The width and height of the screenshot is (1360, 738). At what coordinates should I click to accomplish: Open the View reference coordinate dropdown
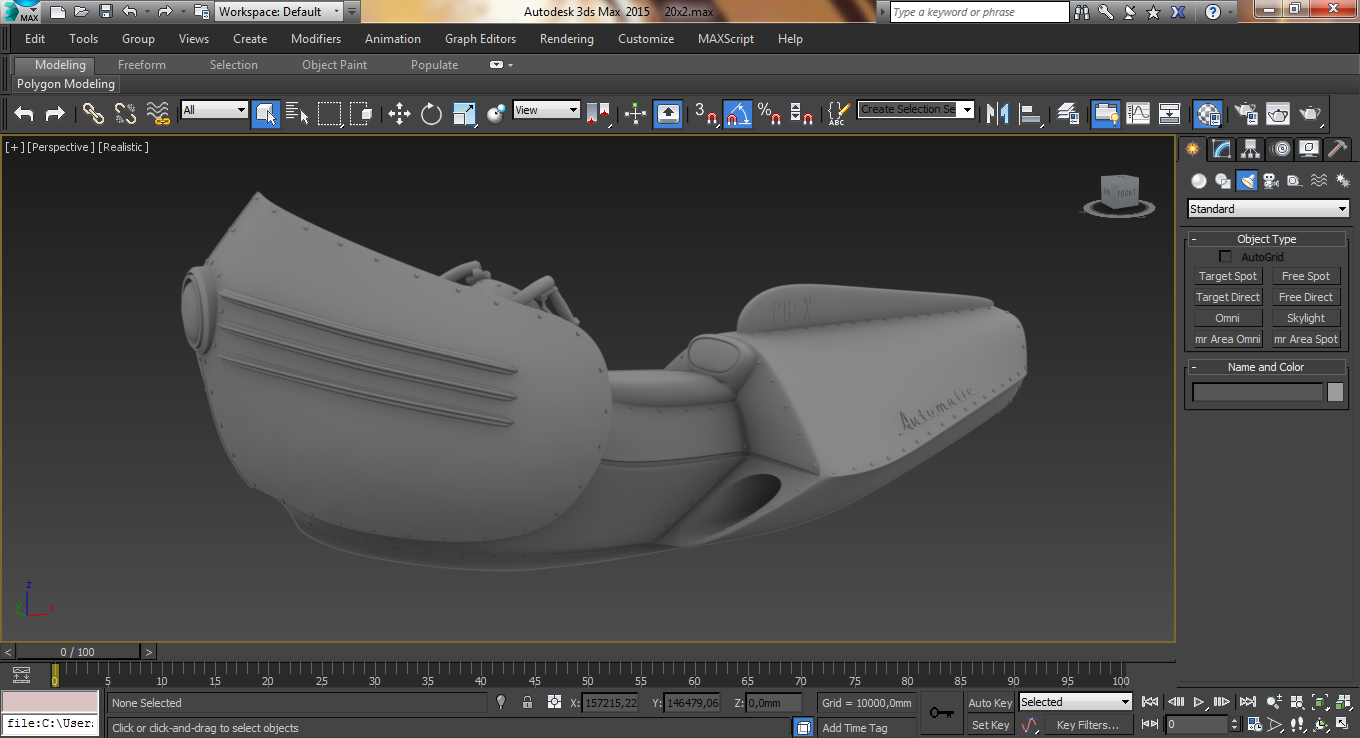click(546, 110)
